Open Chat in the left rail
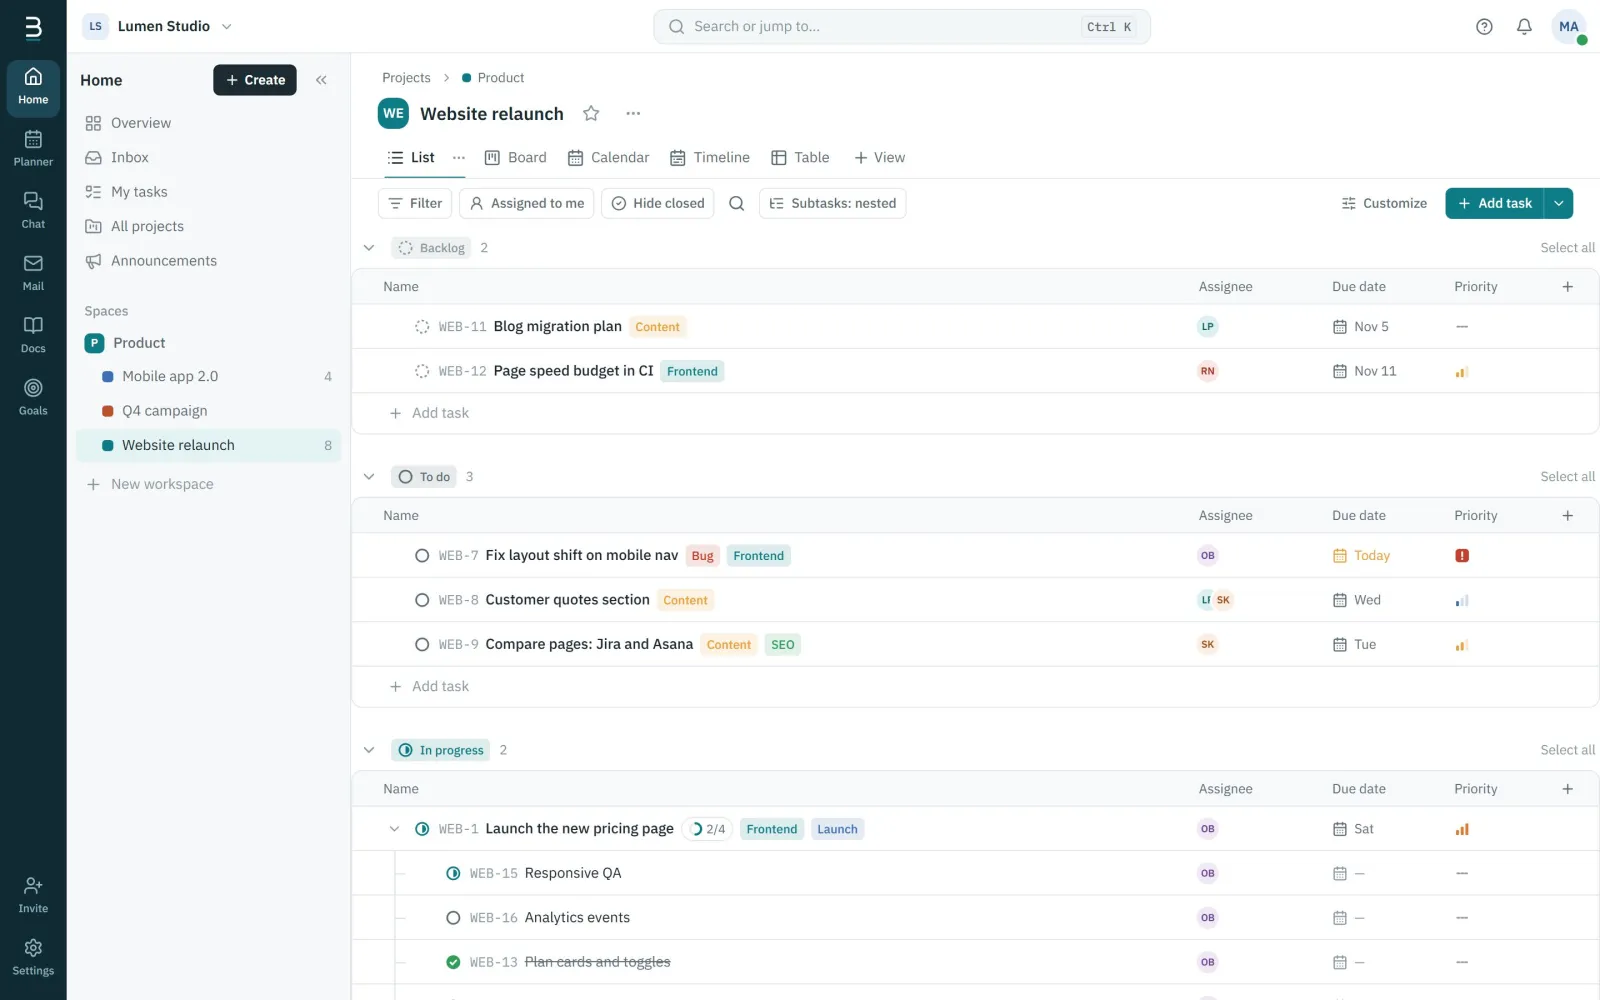The width and height of the screenshot is (1600, 1000). (x=33, y=210)
